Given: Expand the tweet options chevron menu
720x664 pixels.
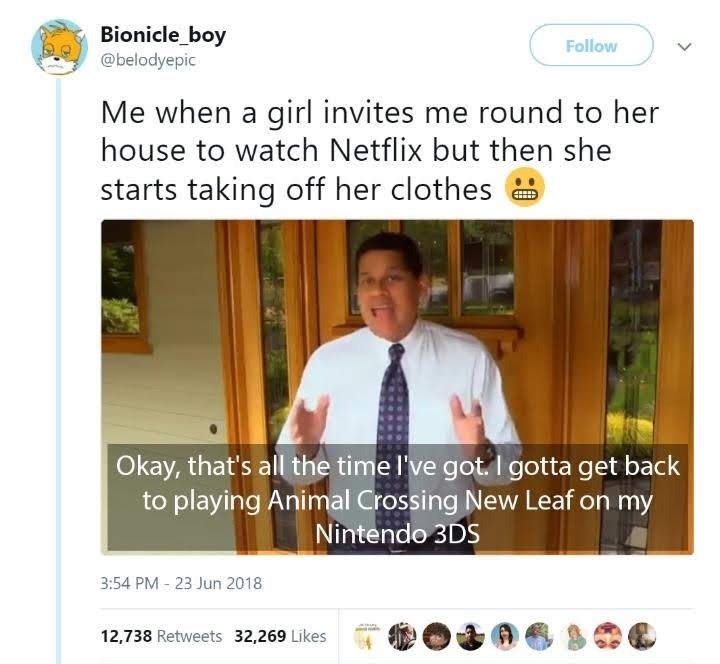Looking at the screenshot, I should [684, 46].
